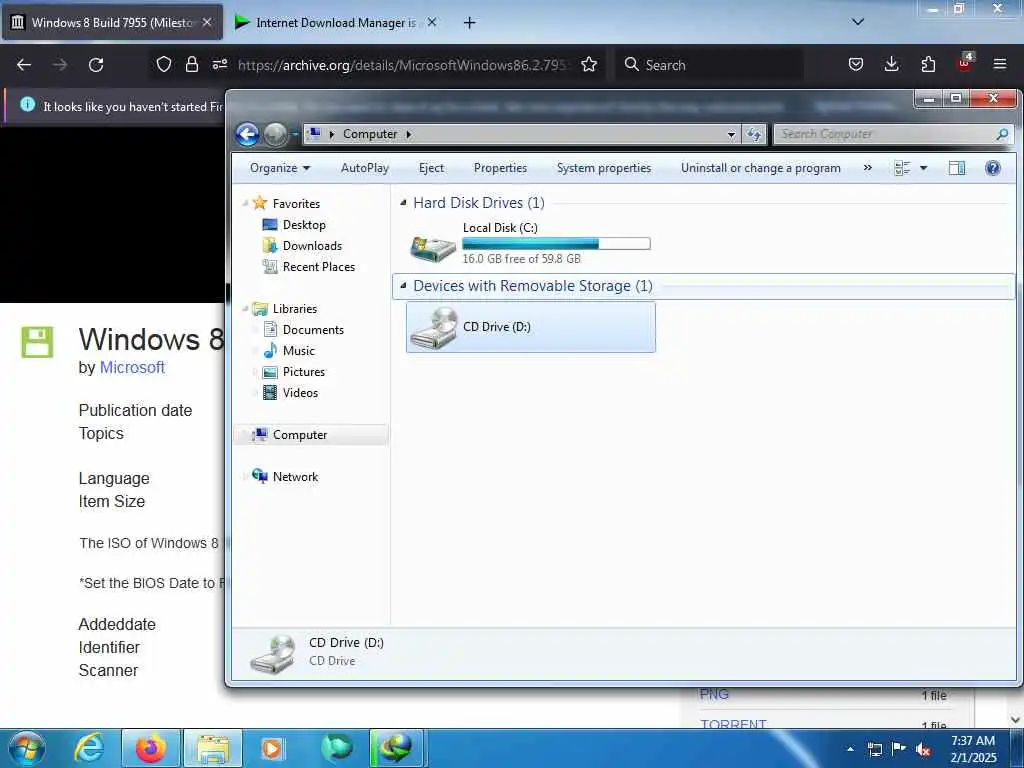Click the site padlock icon
The height and width of the screenshot is (768, 1024).
191,65
